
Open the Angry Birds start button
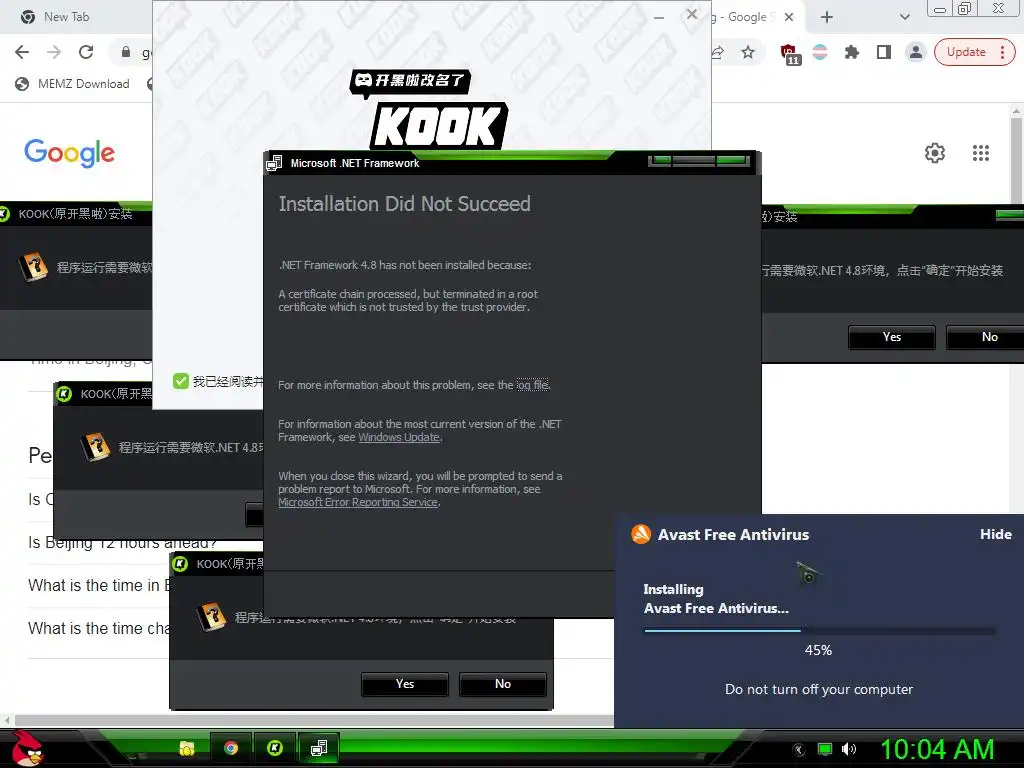click(x=27, y=748)
